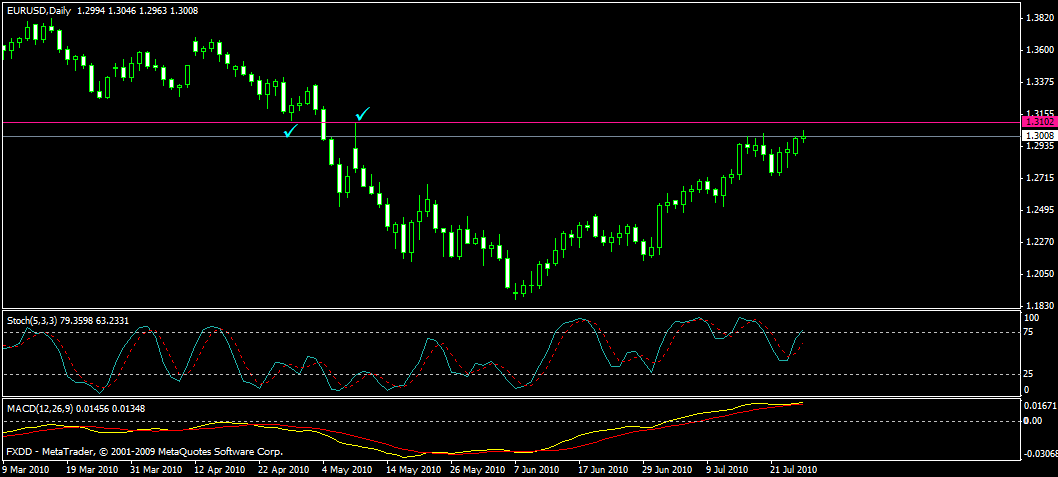Select the 4 May 2010 date label
Screen dimensions: 1058x477
(346, 468)
